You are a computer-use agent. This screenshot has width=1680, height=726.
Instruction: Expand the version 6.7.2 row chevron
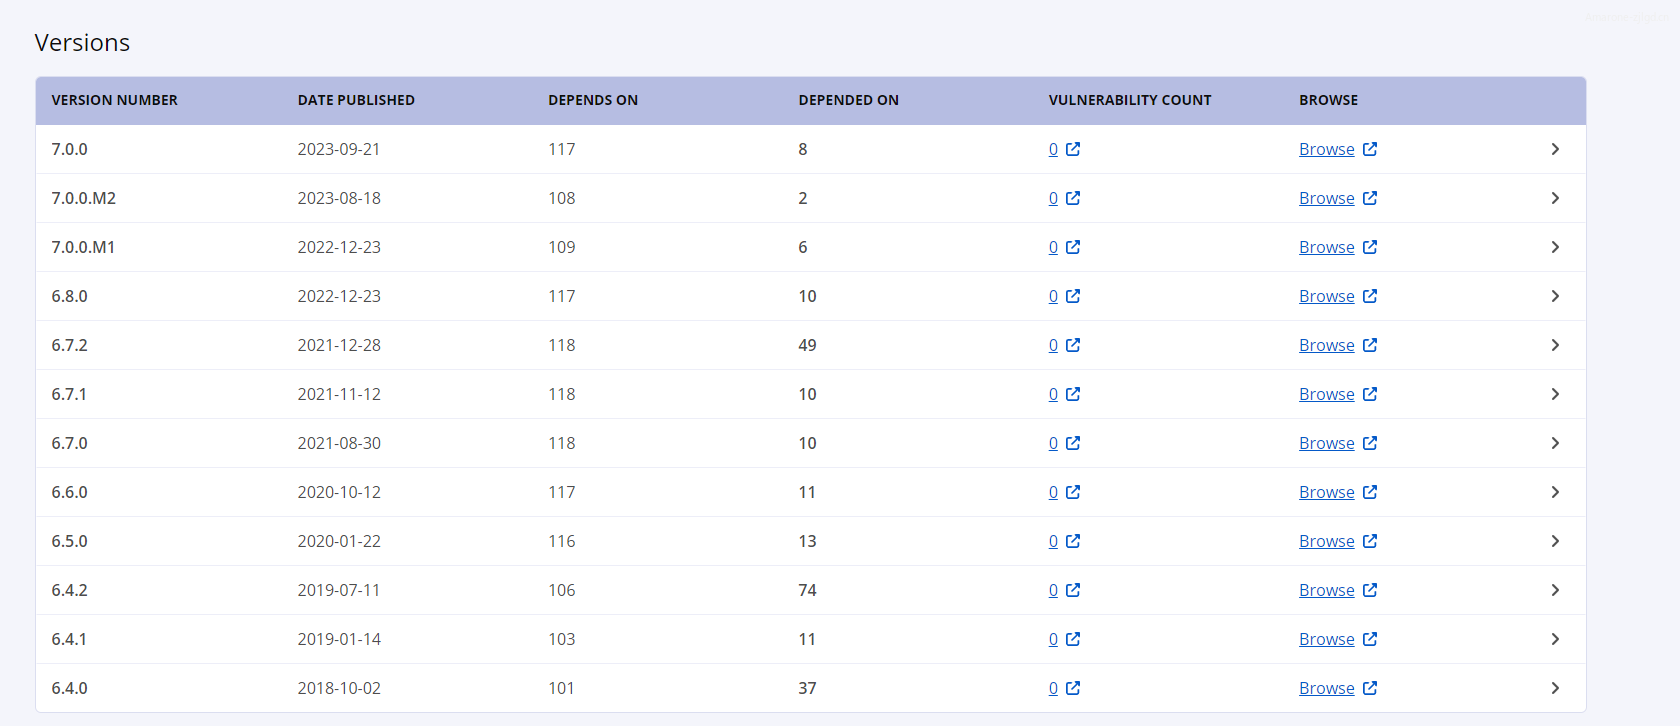(1555, 345)
